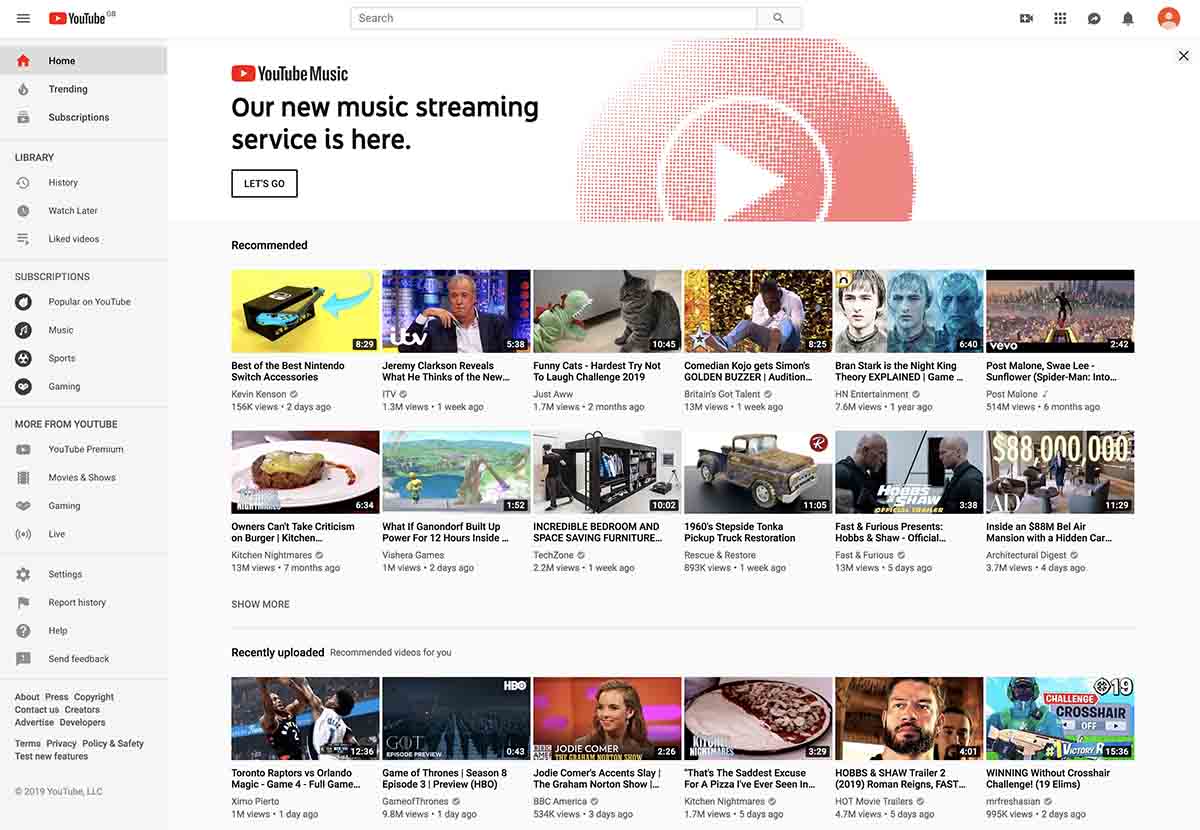Viewport: 1200px width, 830px height.
Task: Open the Messages chat icon
Action: click(1092, 17)
